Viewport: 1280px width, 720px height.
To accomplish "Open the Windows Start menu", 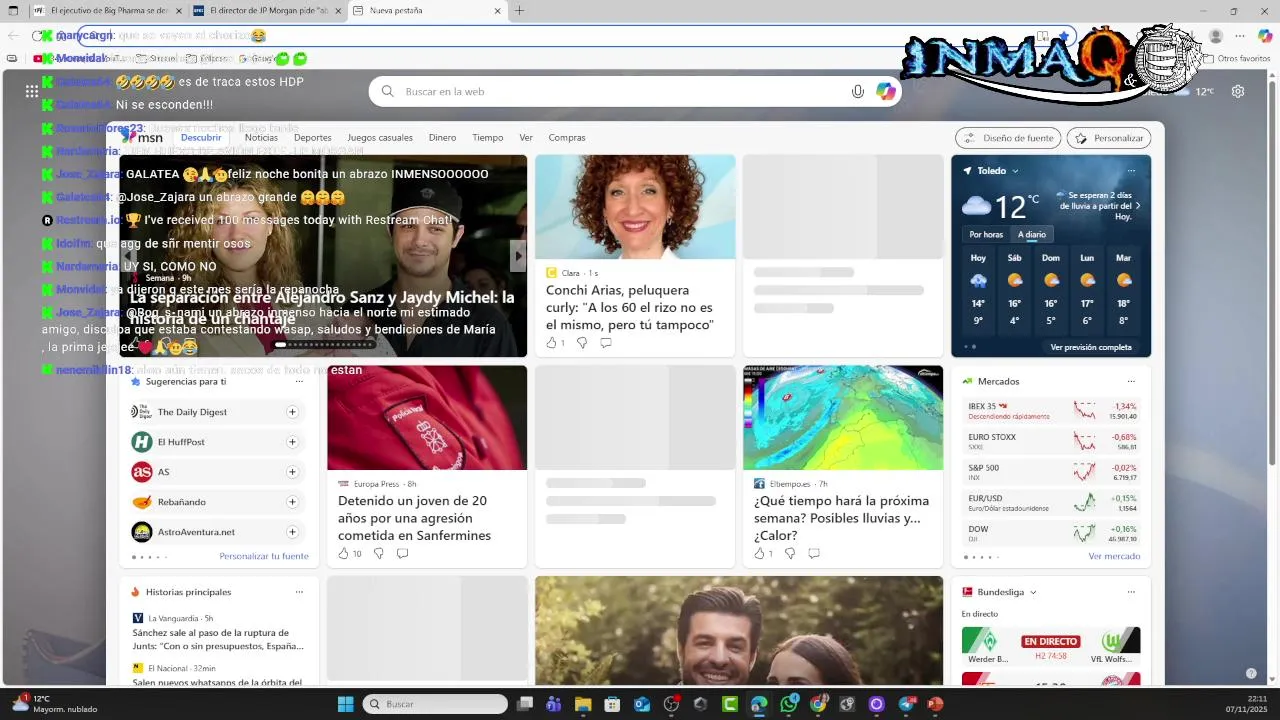I will click(x=345, y=704).
